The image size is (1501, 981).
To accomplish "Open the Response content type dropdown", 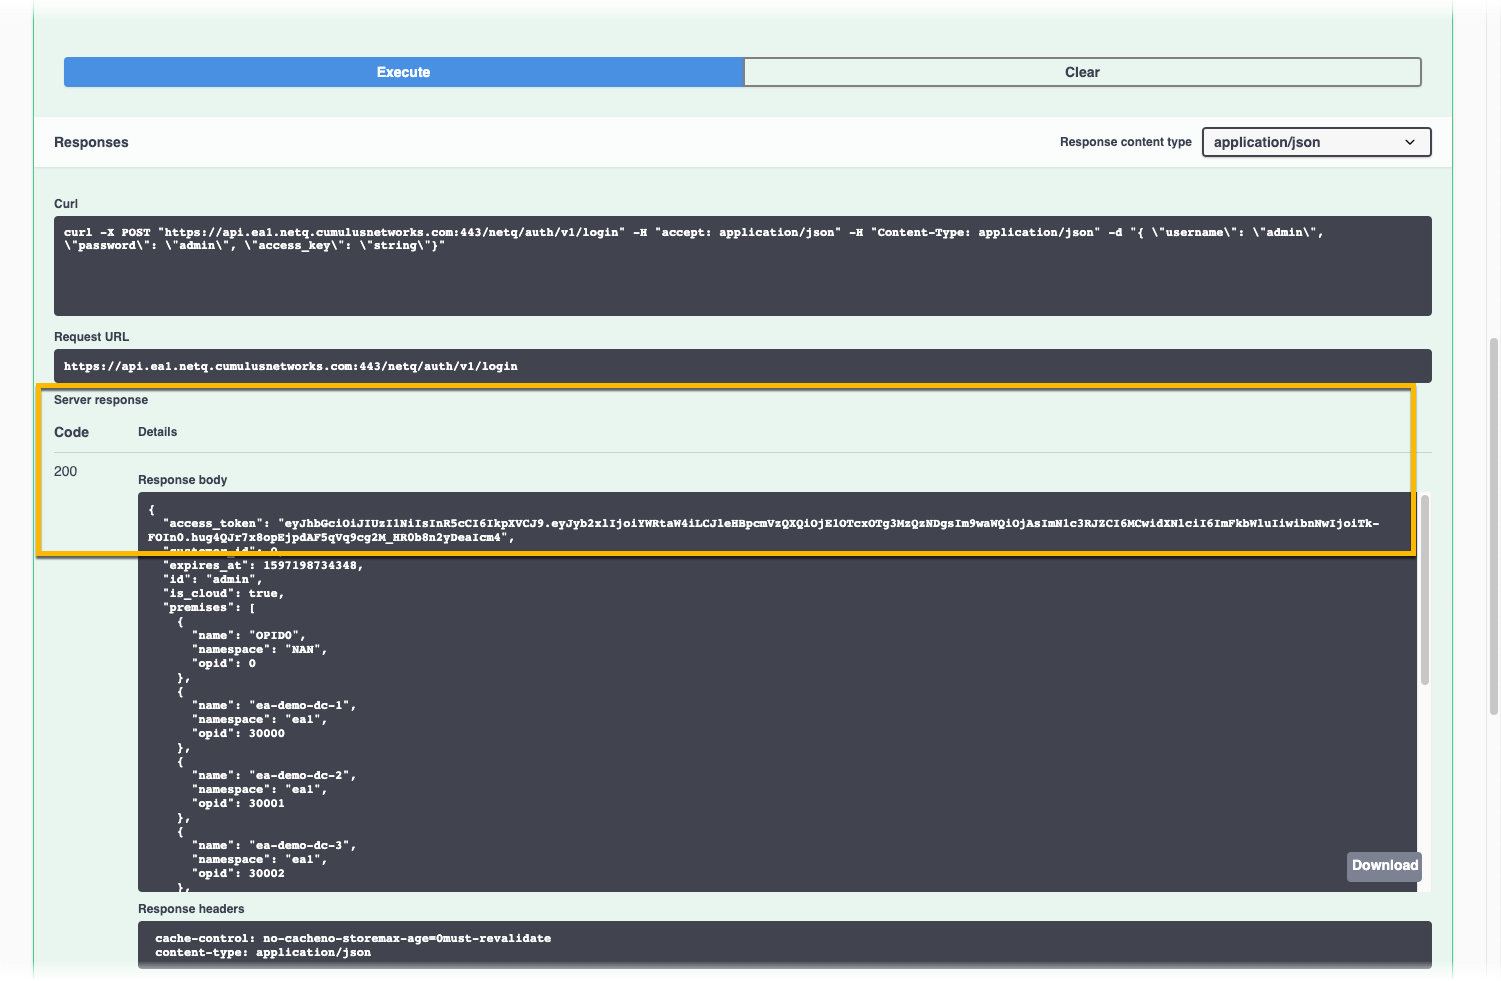I will click(x=1315, y=142).
